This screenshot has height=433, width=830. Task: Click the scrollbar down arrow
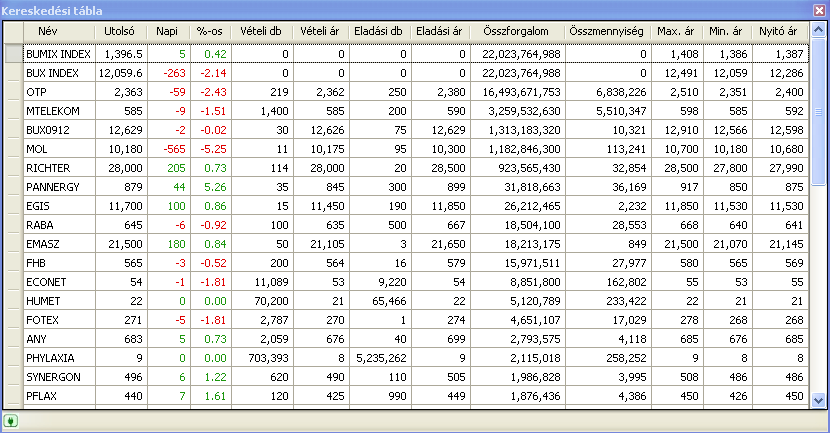(818, 400)
